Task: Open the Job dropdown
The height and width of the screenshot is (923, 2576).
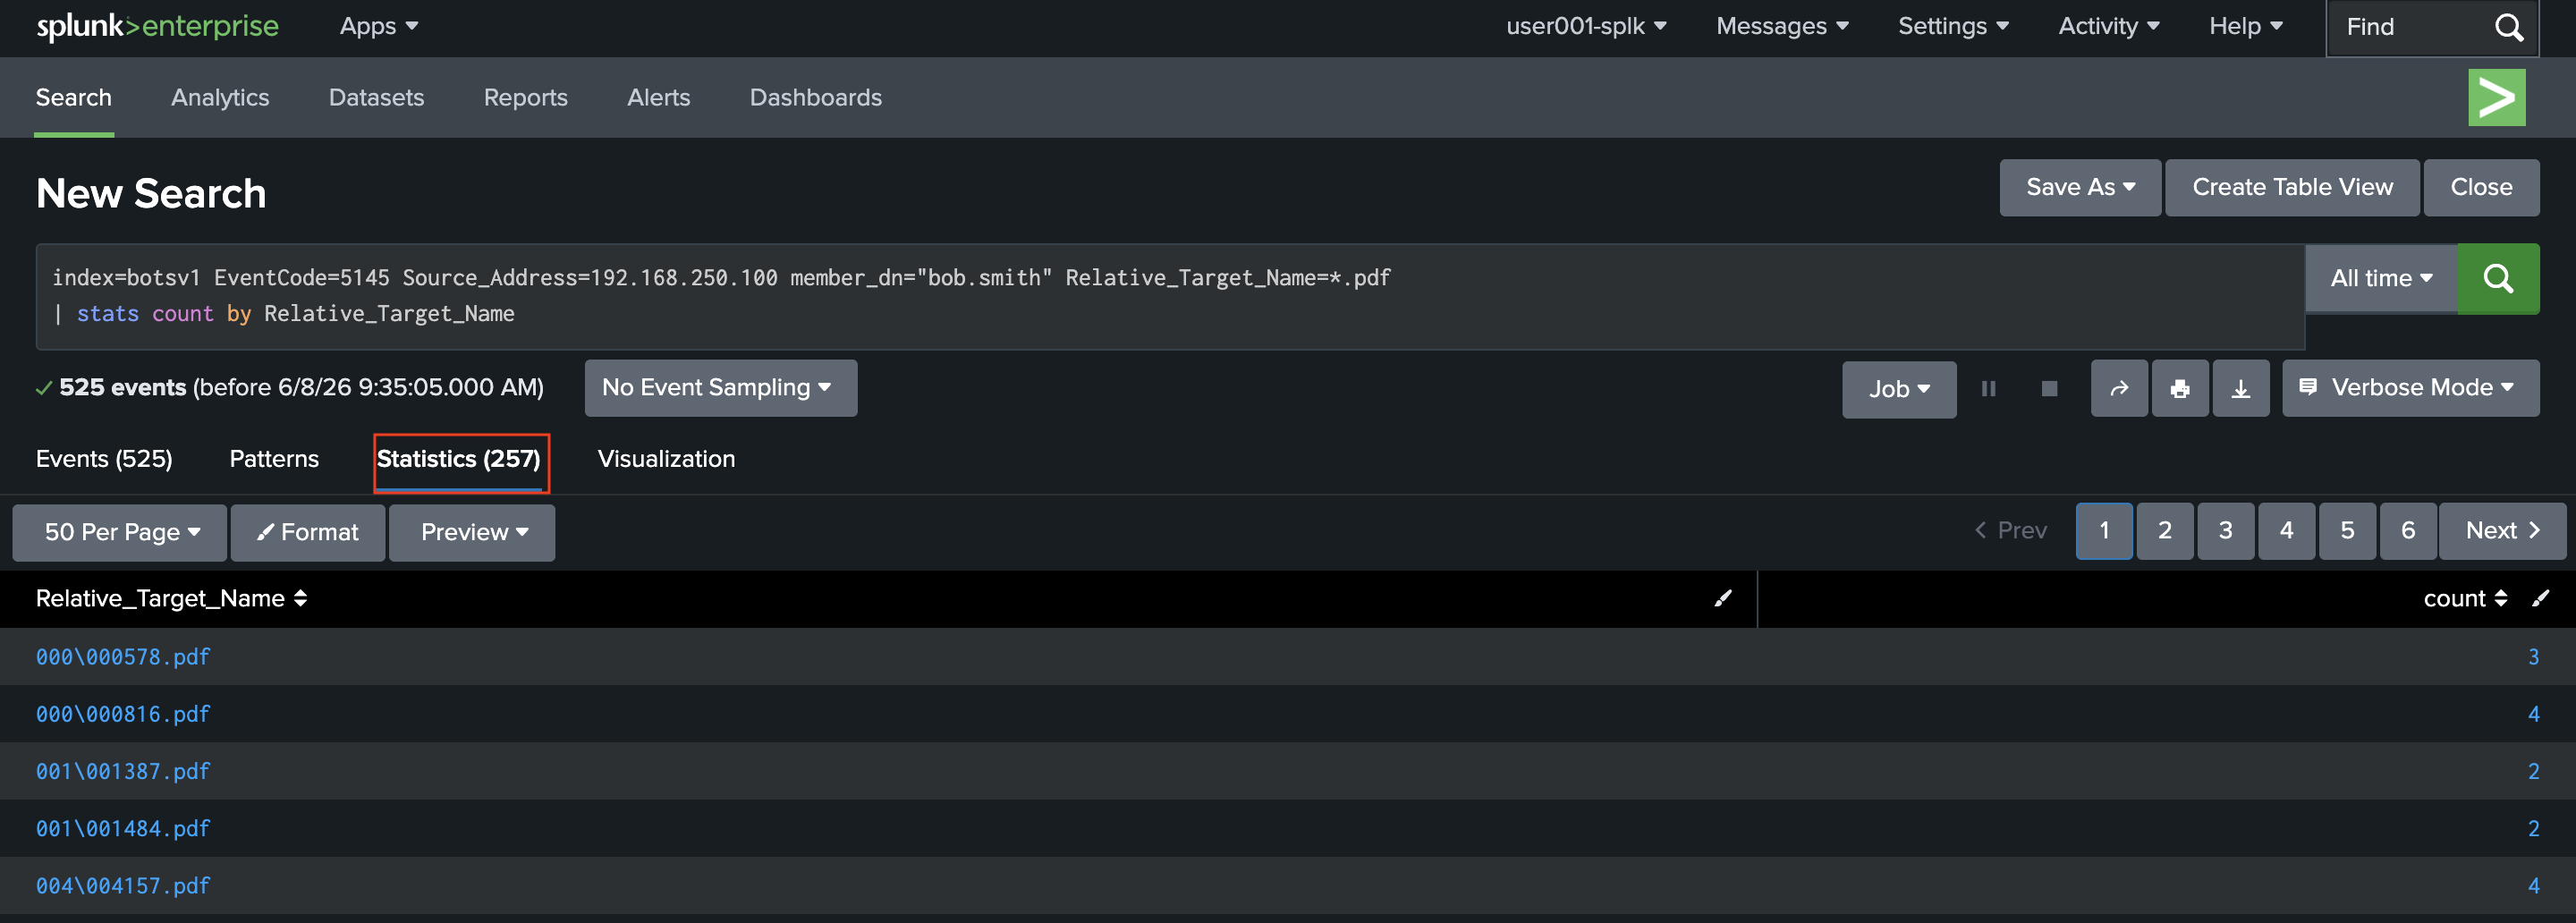Action: coord(1899,389)
